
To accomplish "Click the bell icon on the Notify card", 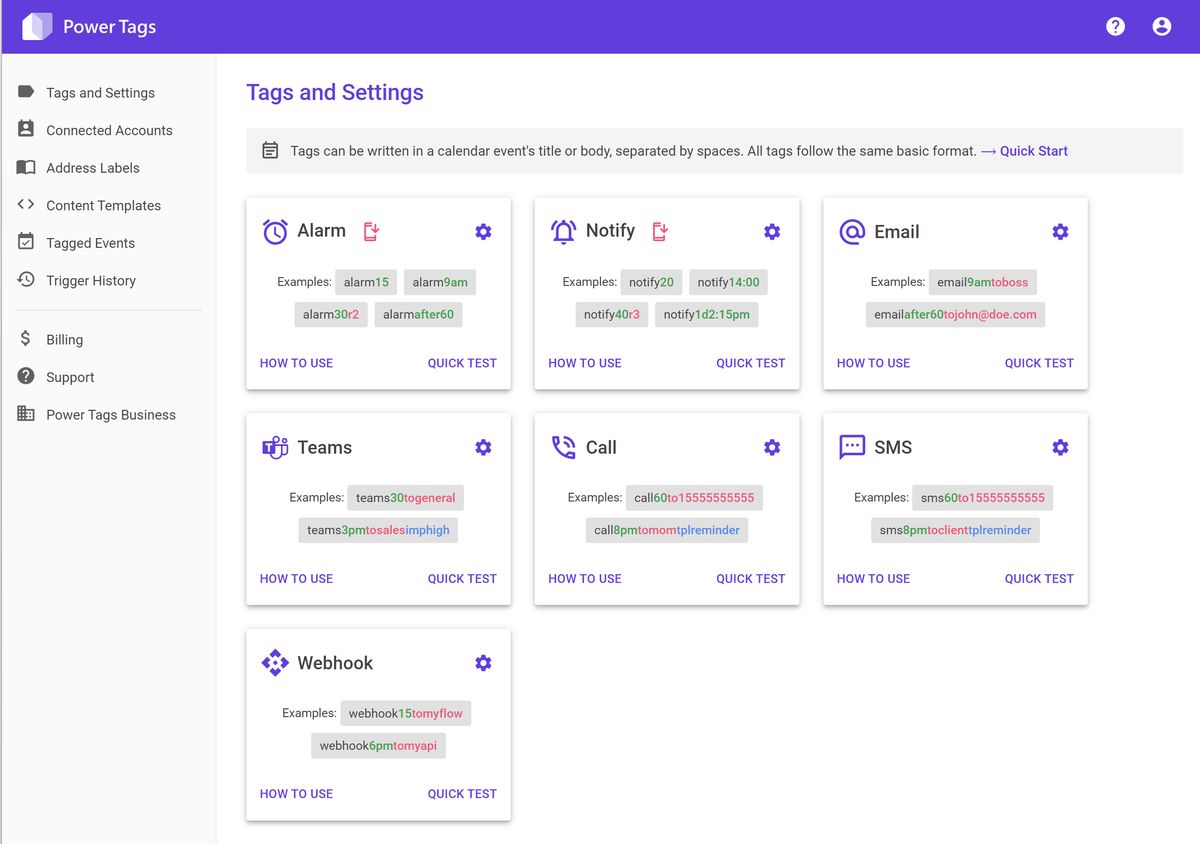I will tap(563, 231).
